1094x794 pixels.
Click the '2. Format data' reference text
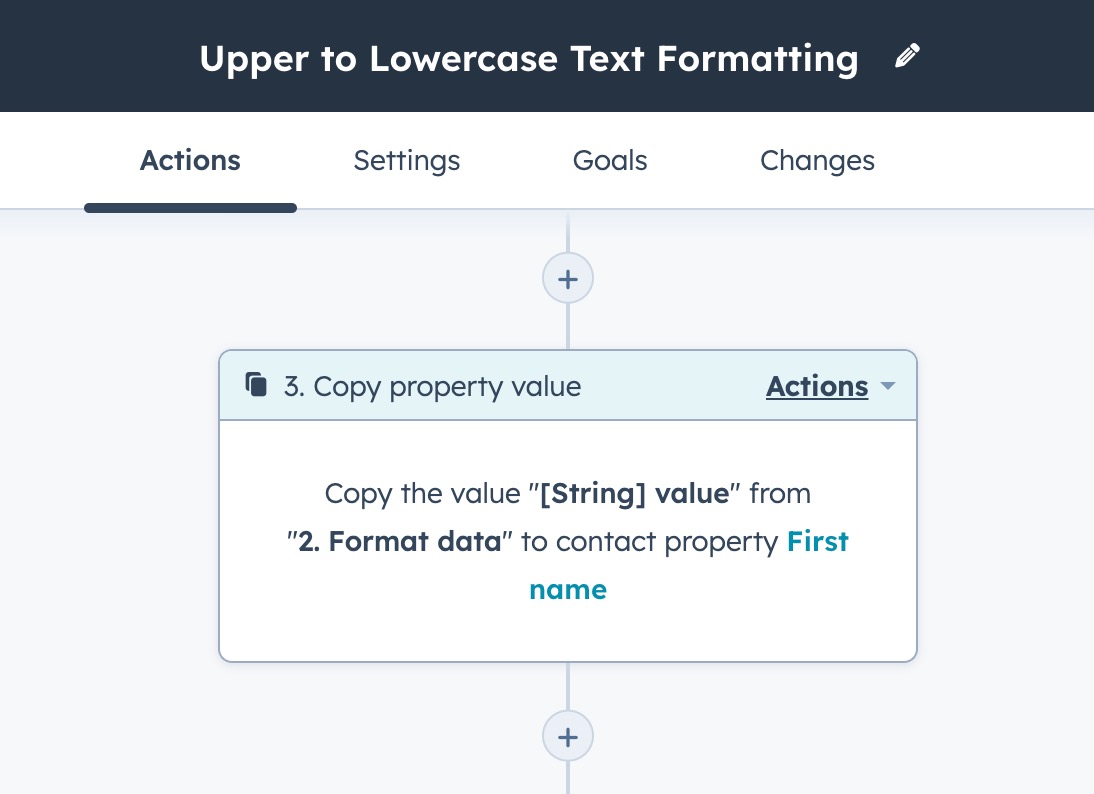tap(400, 542)
